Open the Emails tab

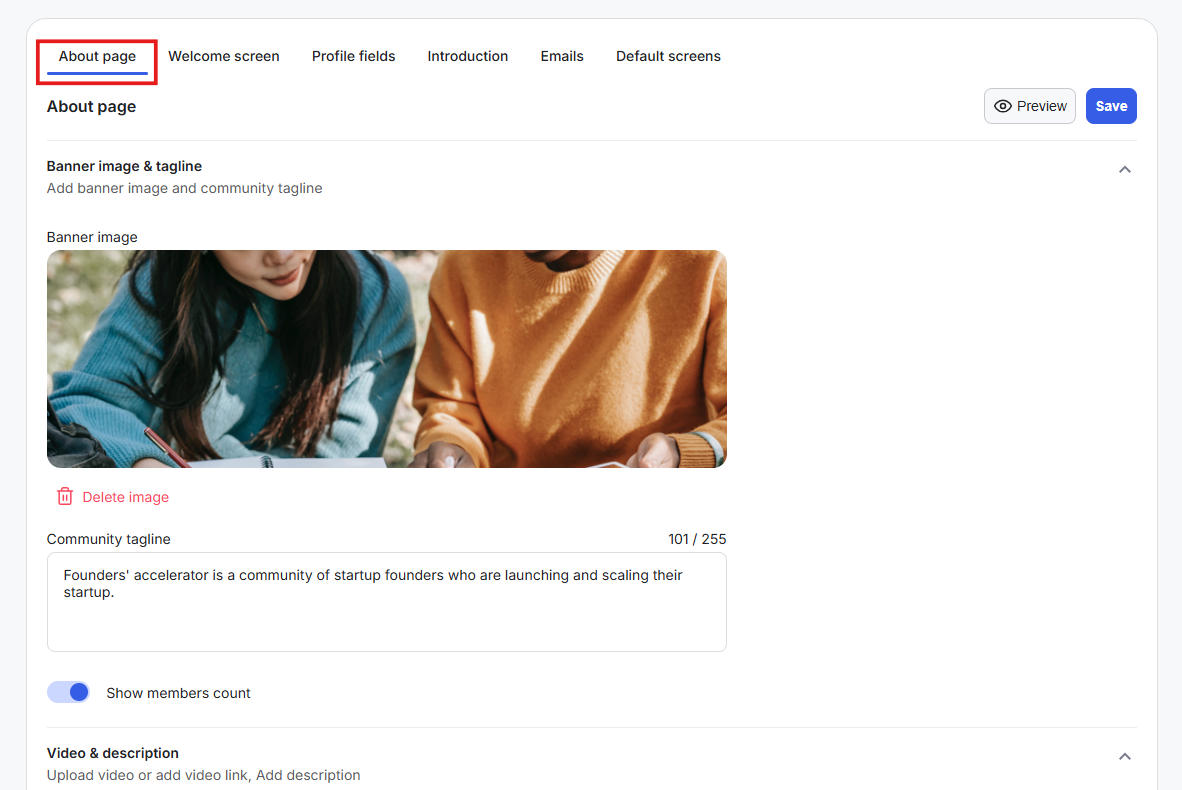(562, 57)
